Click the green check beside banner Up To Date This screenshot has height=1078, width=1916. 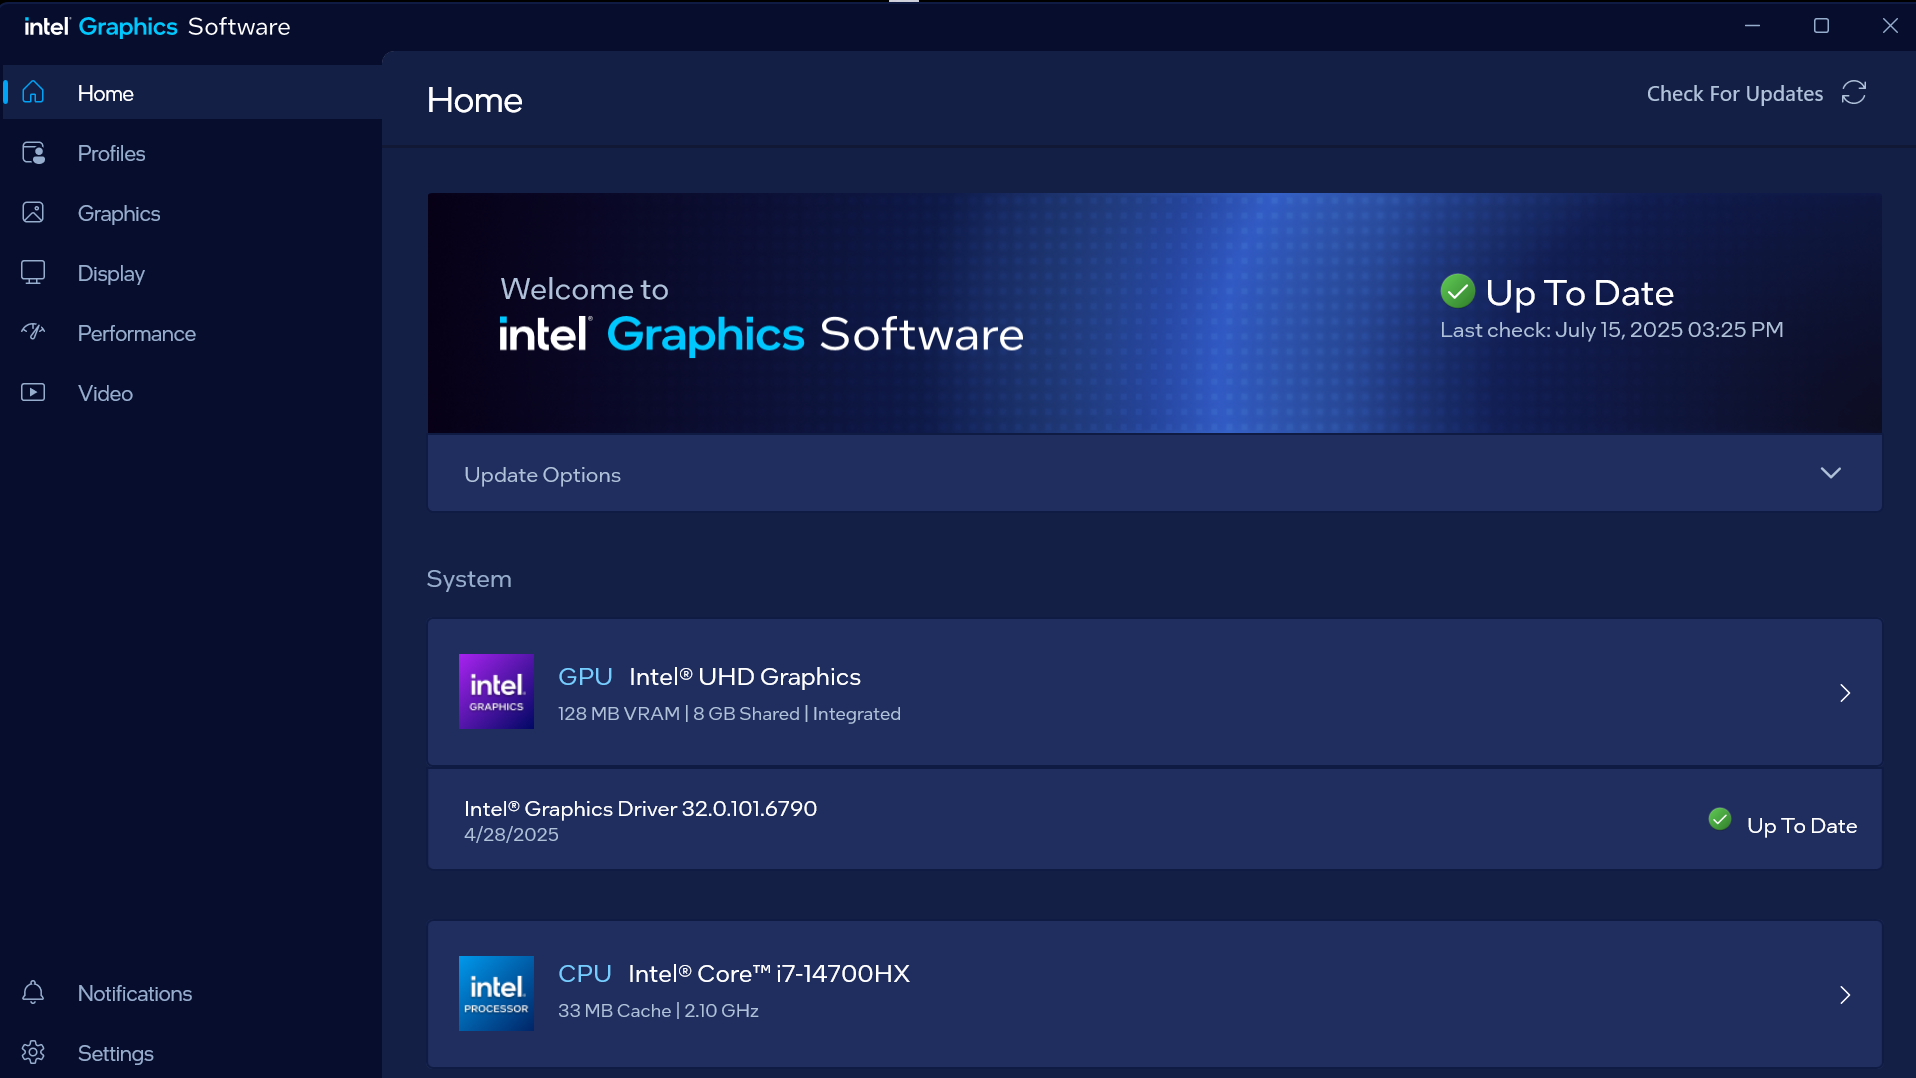[1457, 291]
